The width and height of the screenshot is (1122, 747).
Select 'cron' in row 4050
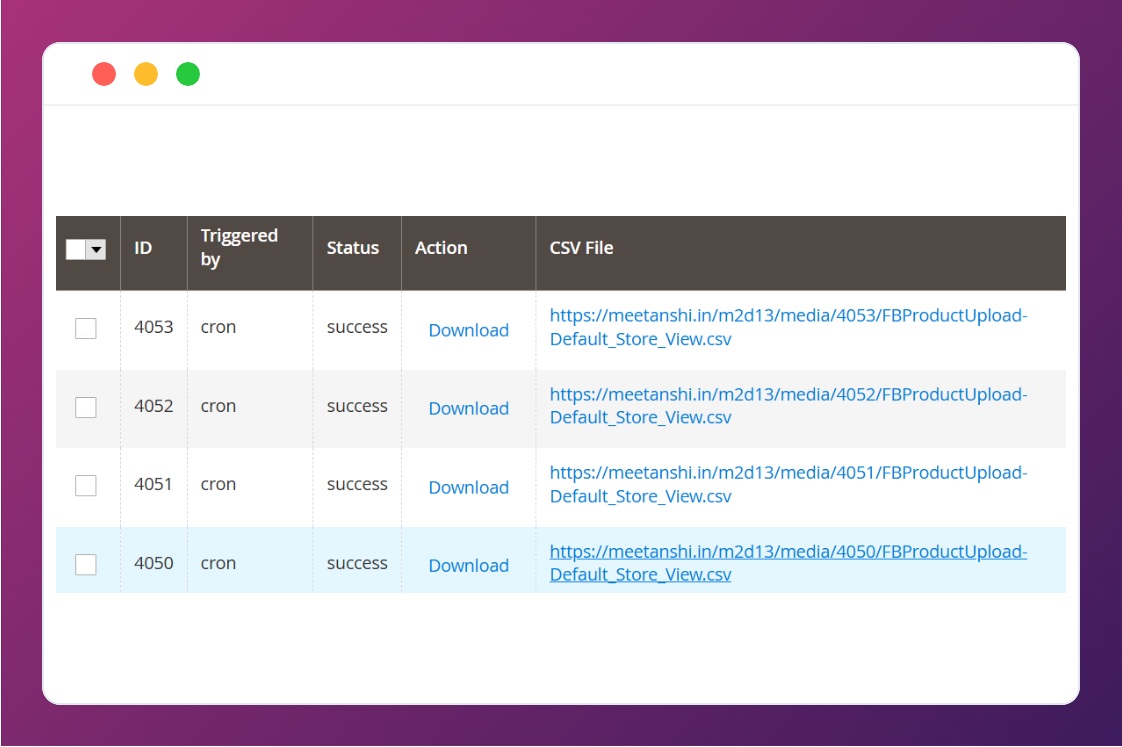[218, 564]
